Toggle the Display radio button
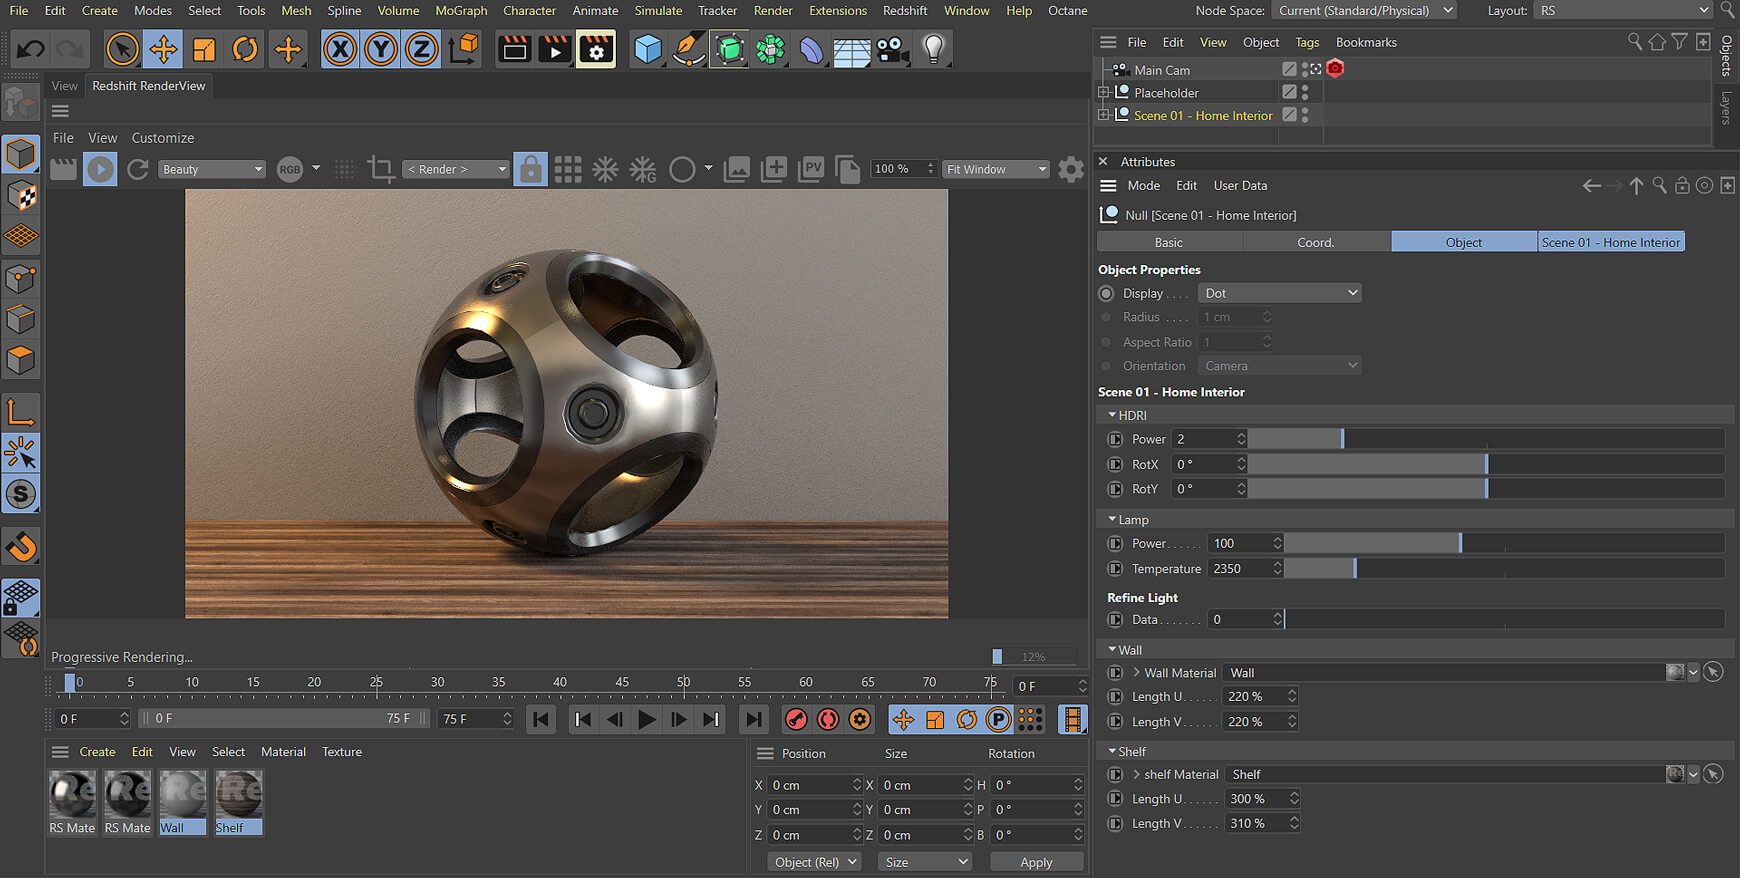Viewport: 1740px width, 878px height. tap(1106, 293)
